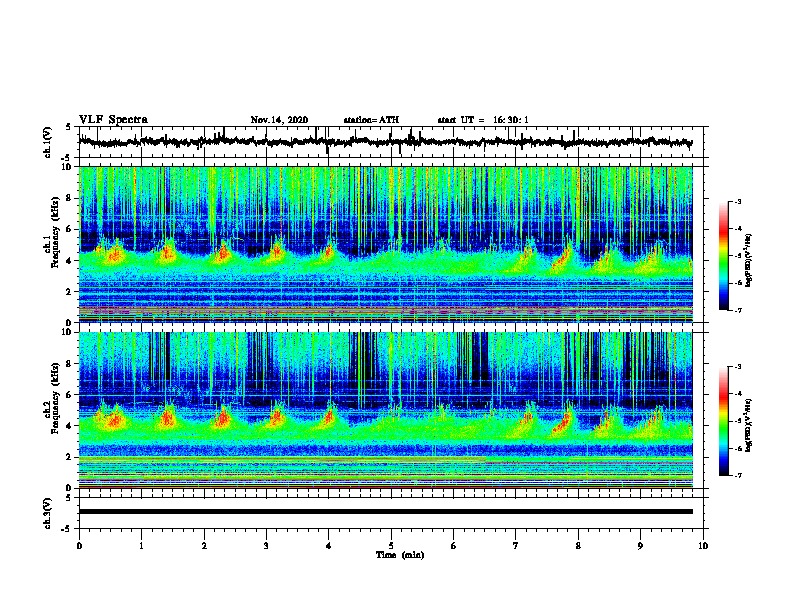This screenshot has height=612, width=792.
Task: Click the ch.2 frequency axis "8" tick label
Action: (69, 363)
